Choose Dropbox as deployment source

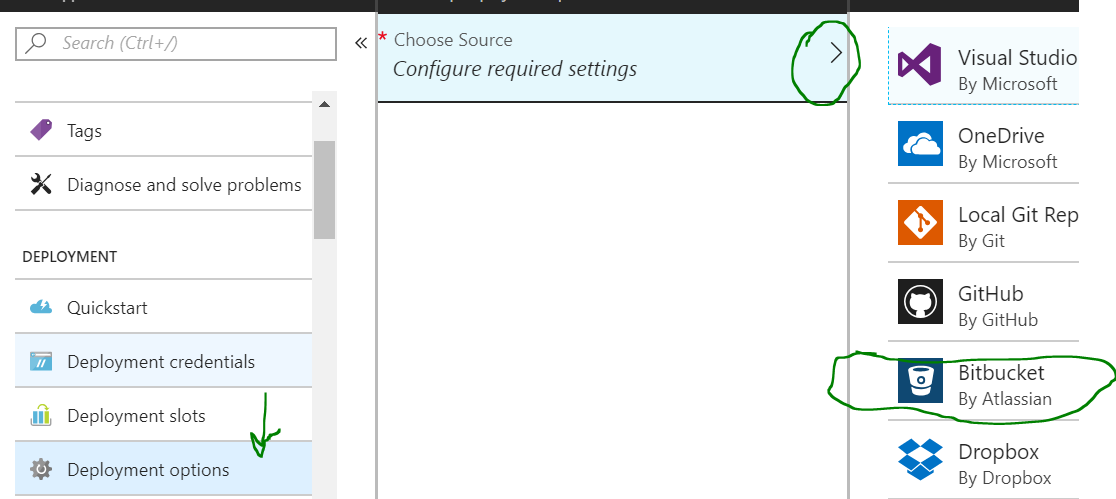point(984,460)
